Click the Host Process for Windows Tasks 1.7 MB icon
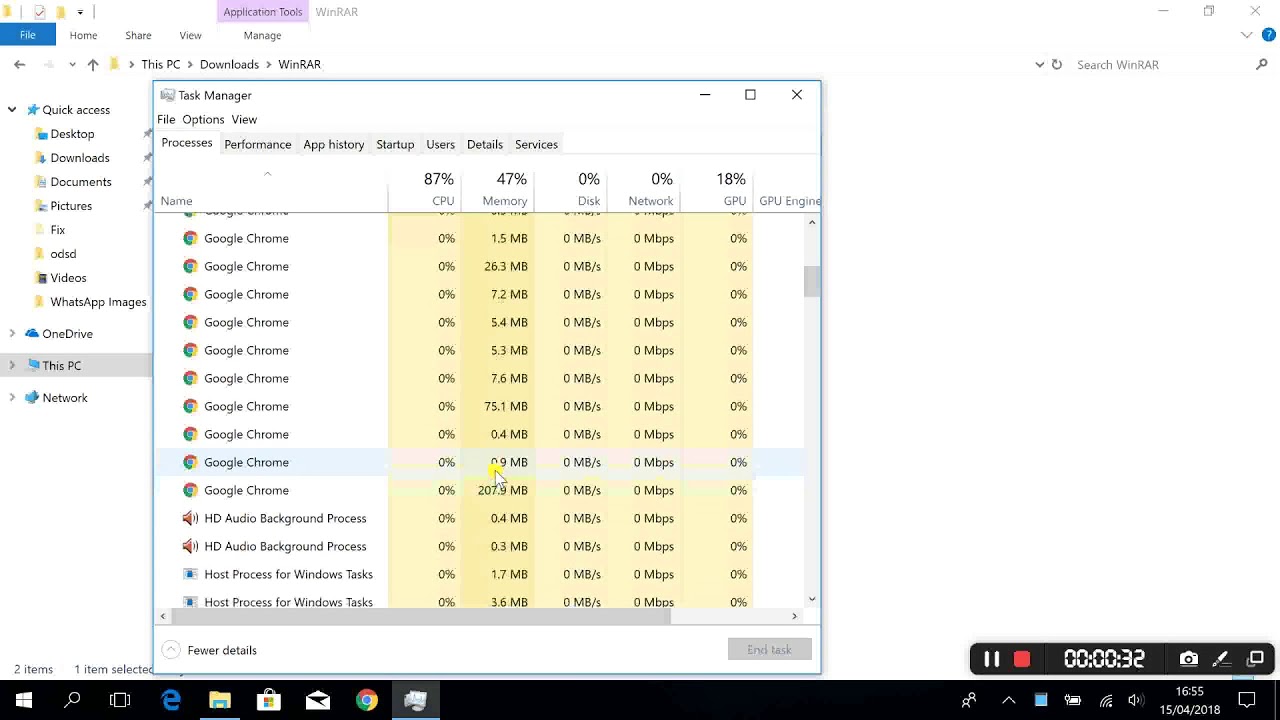This screenshot has height=720, width=1280. [x=190, y=574]
